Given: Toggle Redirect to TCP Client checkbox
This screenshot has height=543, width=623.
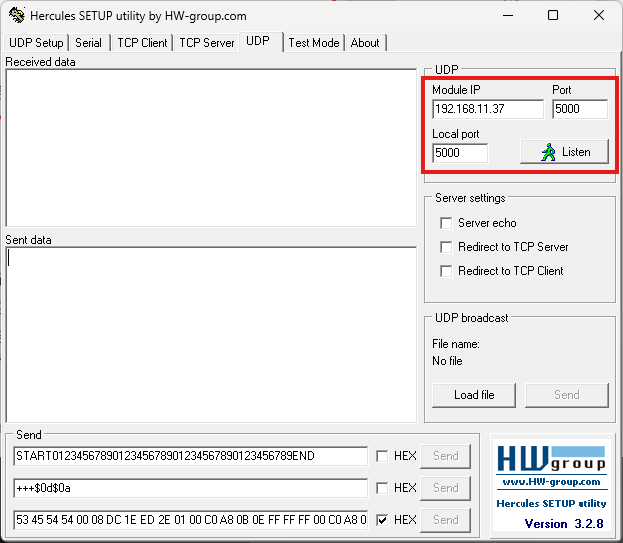Looking at the screenshot, I should 447,271.
